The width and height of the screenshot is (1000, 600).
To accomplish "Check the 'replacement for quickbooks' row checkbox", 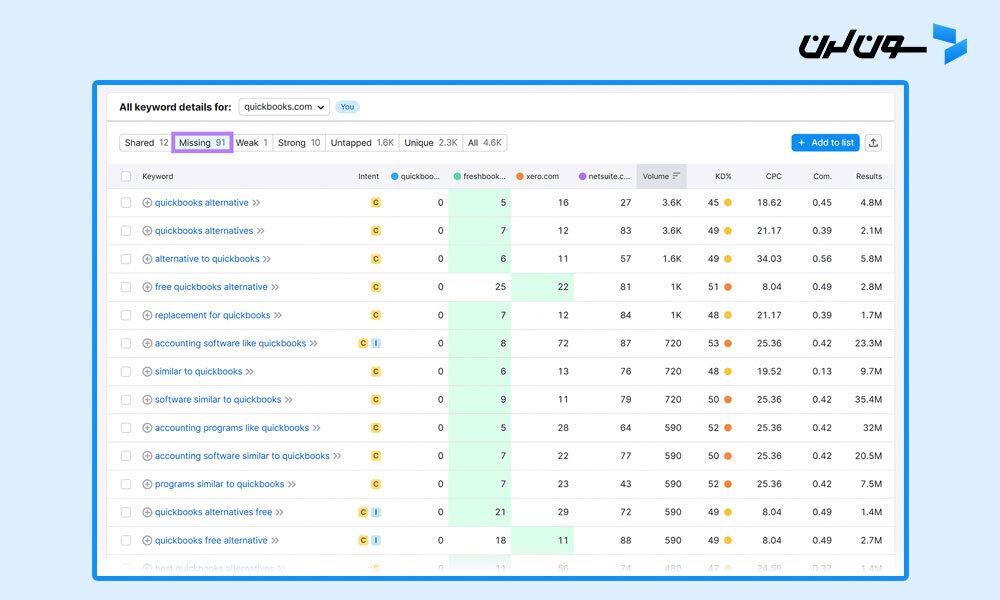I will (x=126, y=315).
